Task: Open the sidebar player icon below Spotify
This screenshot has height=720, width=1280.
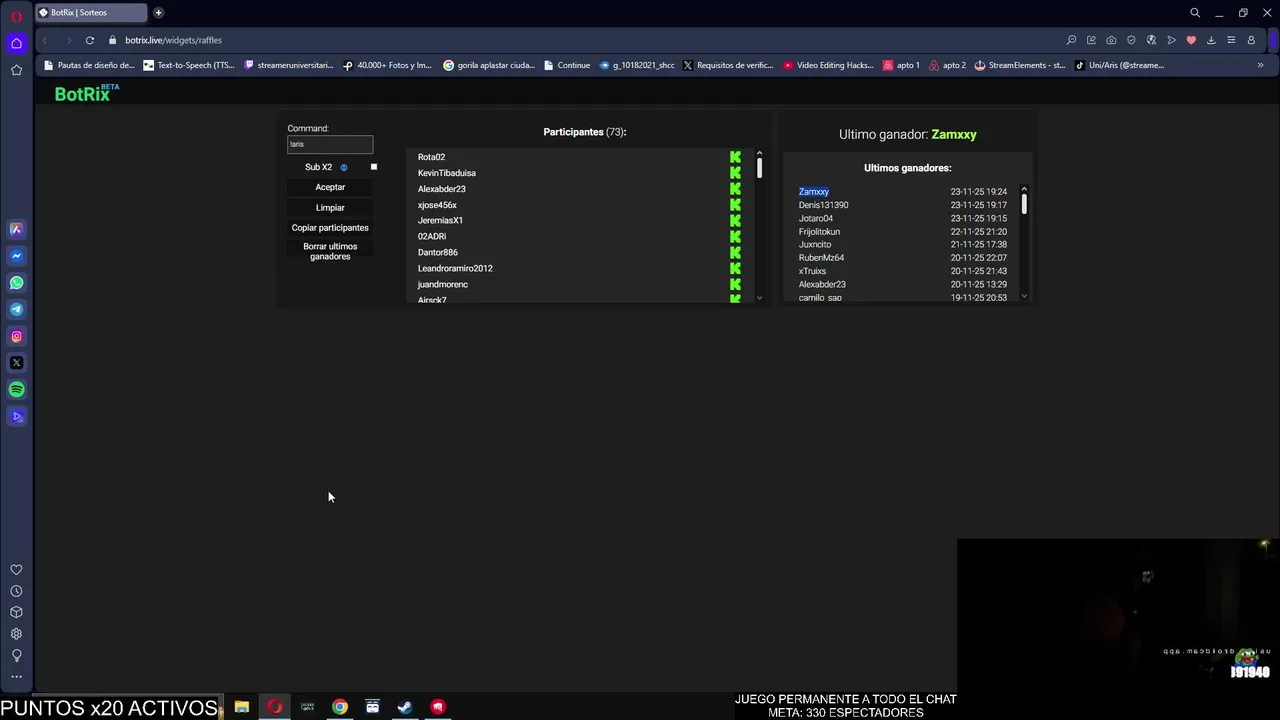Action: click(16, 416)
